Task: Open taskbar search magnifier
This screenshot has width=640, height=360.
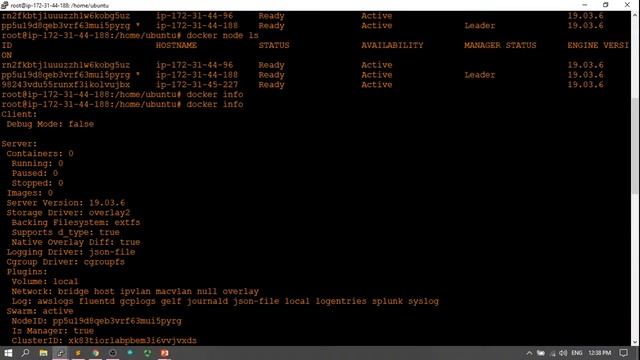Action: (25, 353)
